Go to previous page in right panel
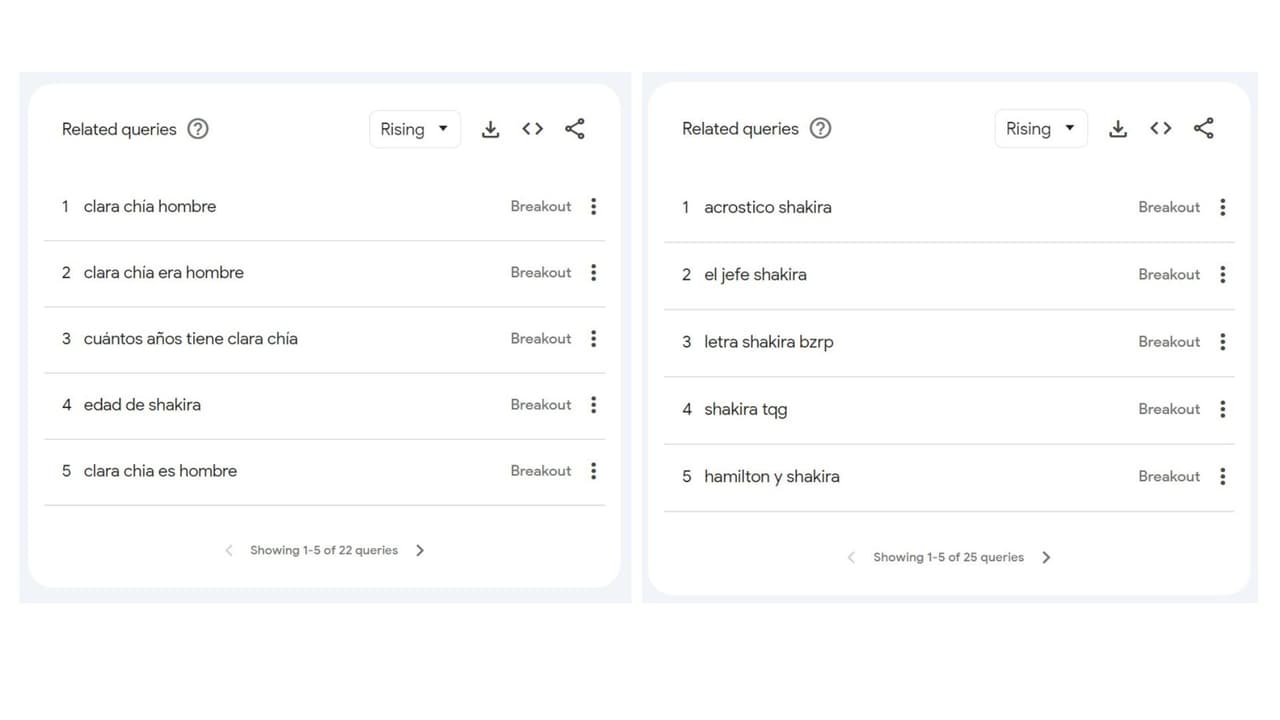 pyautogui.click(x=851, y=557)
